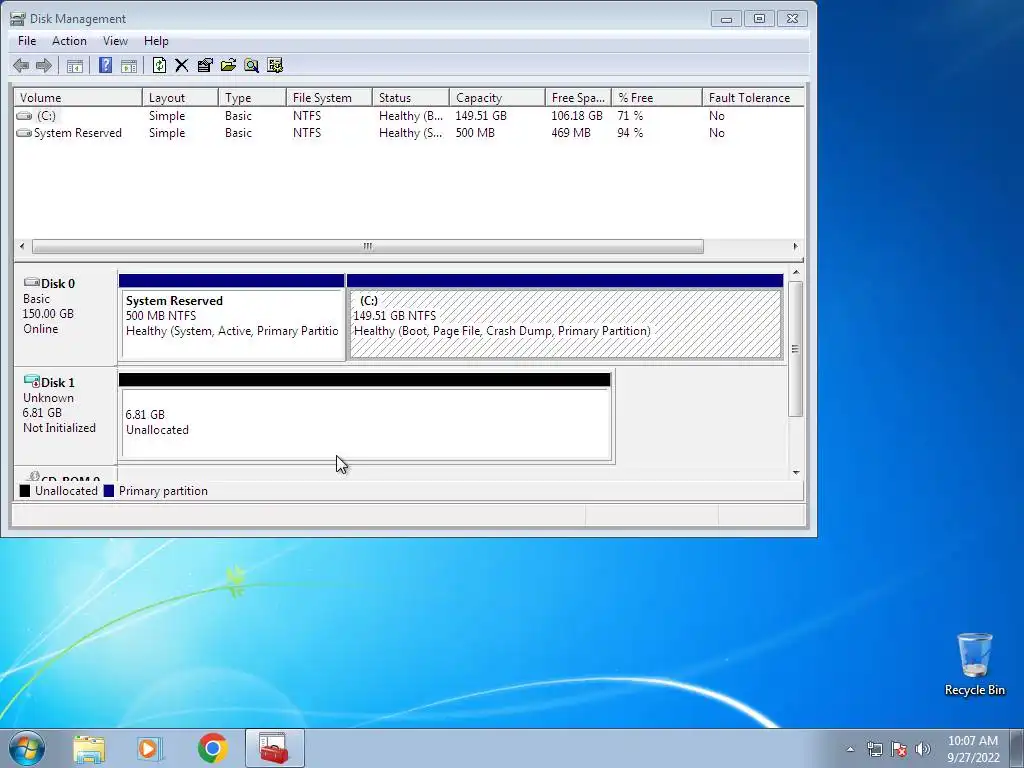Toggle Show/Hide Console Tree icon
This screenshot has height=768, width=1024.
(x=74, y=65)
